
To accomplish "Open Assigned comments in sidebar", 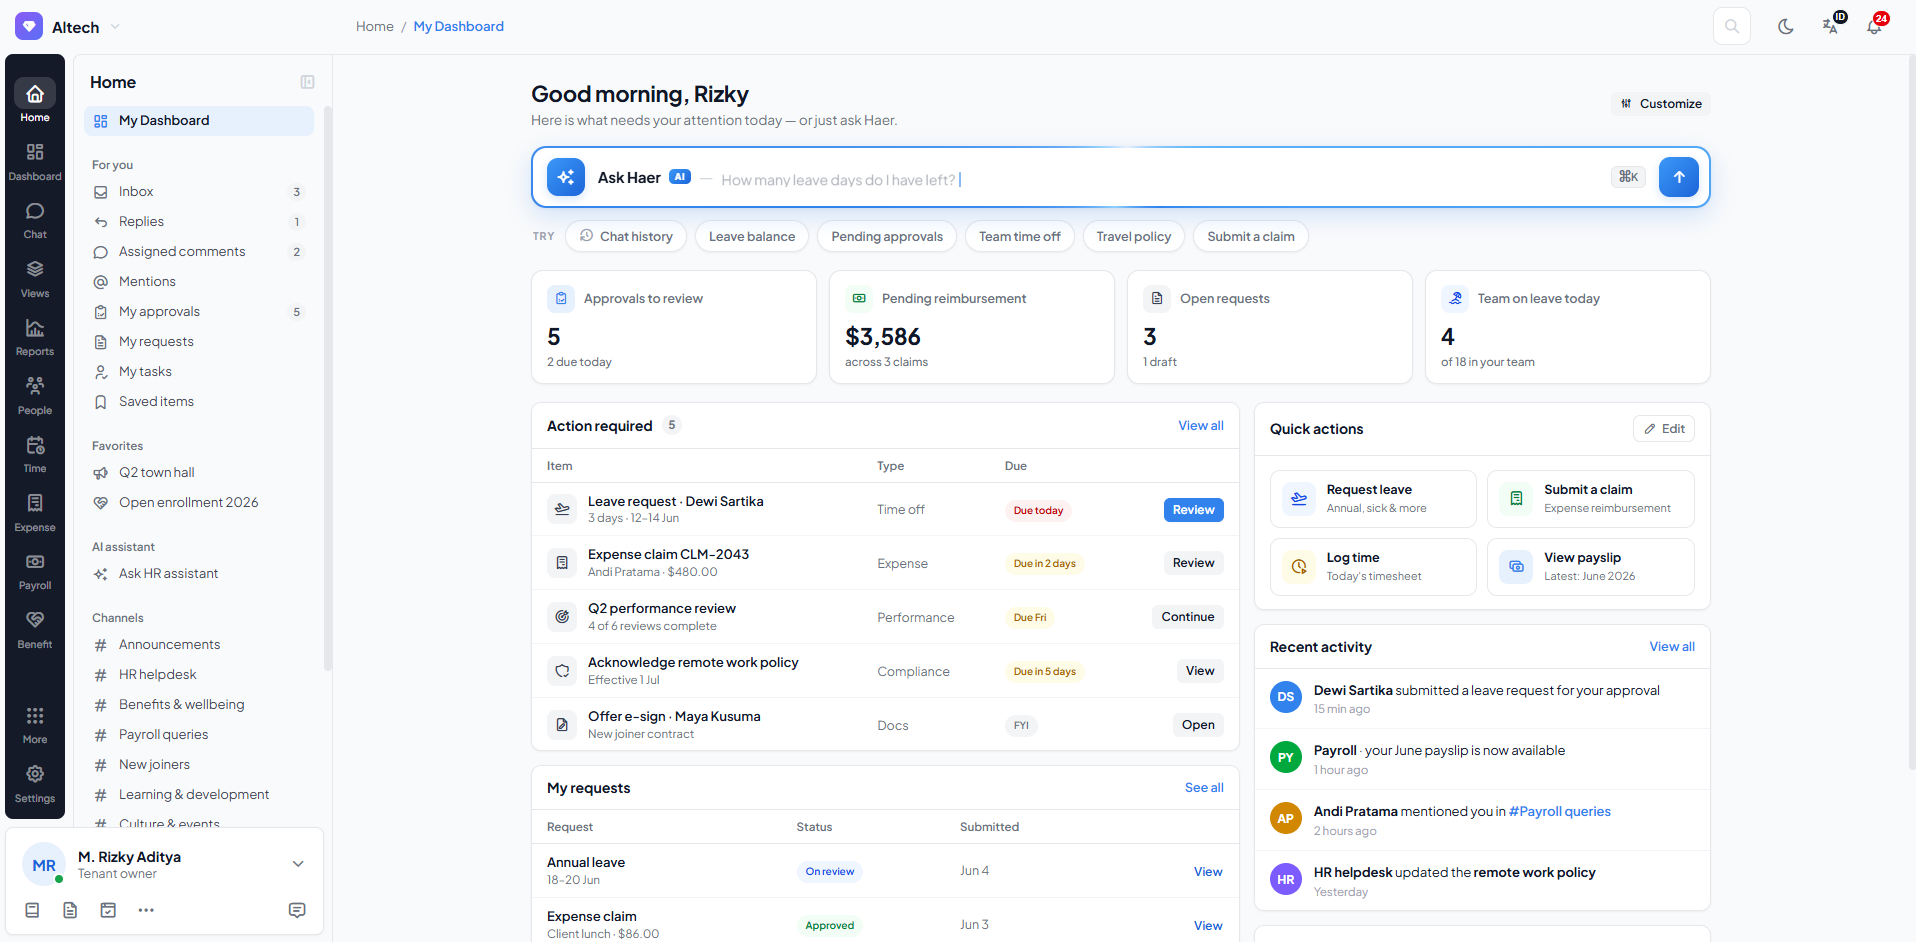I will 199,252.
